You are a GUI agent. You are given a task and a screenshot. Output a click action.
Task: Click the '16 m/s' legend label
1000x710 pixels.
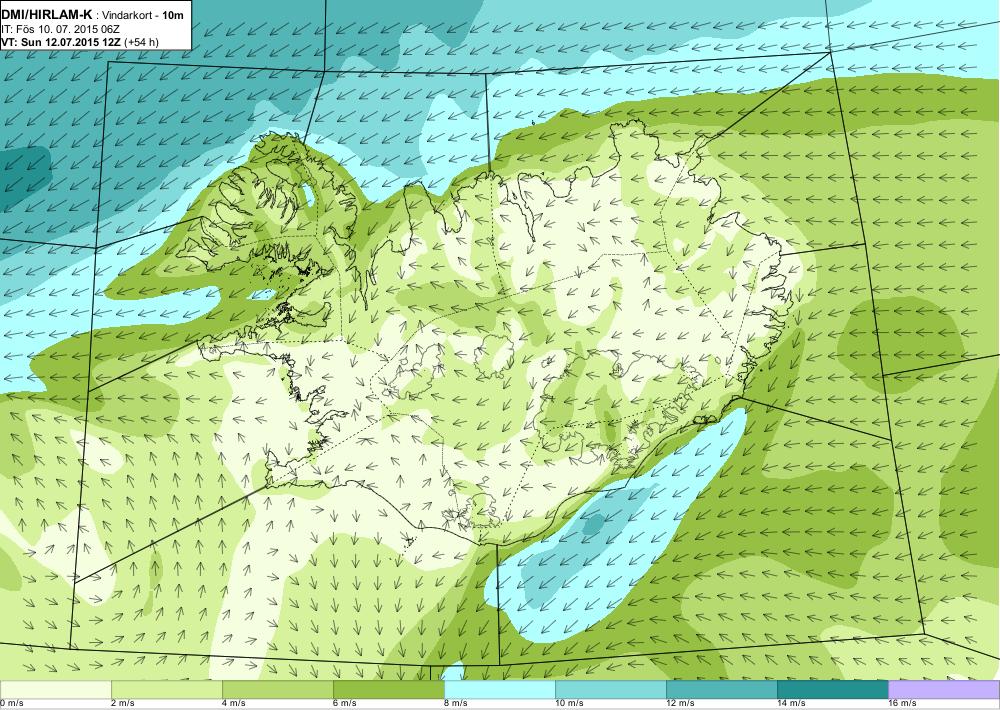coord(902,704)
